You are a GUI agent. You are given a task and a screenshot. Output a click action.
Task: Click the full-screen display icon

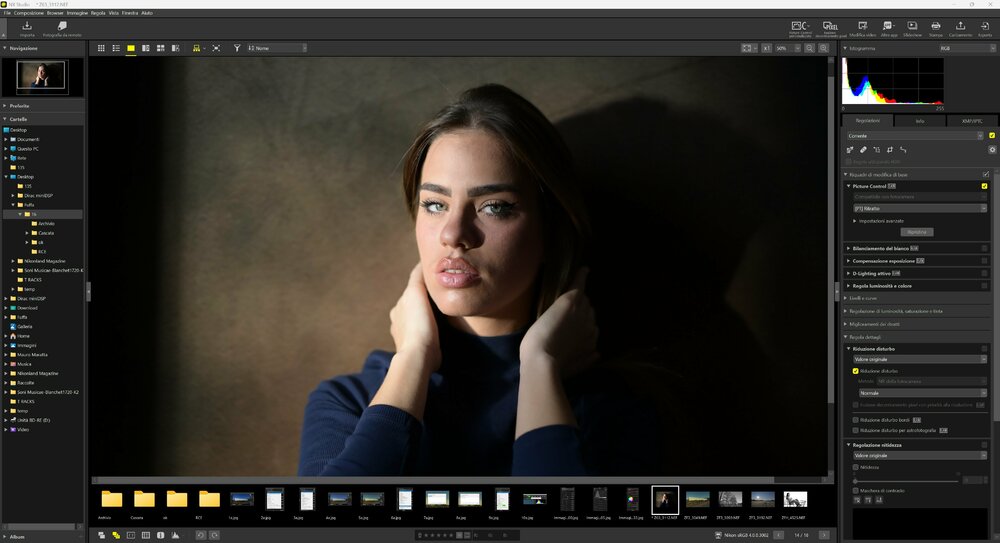216,48
